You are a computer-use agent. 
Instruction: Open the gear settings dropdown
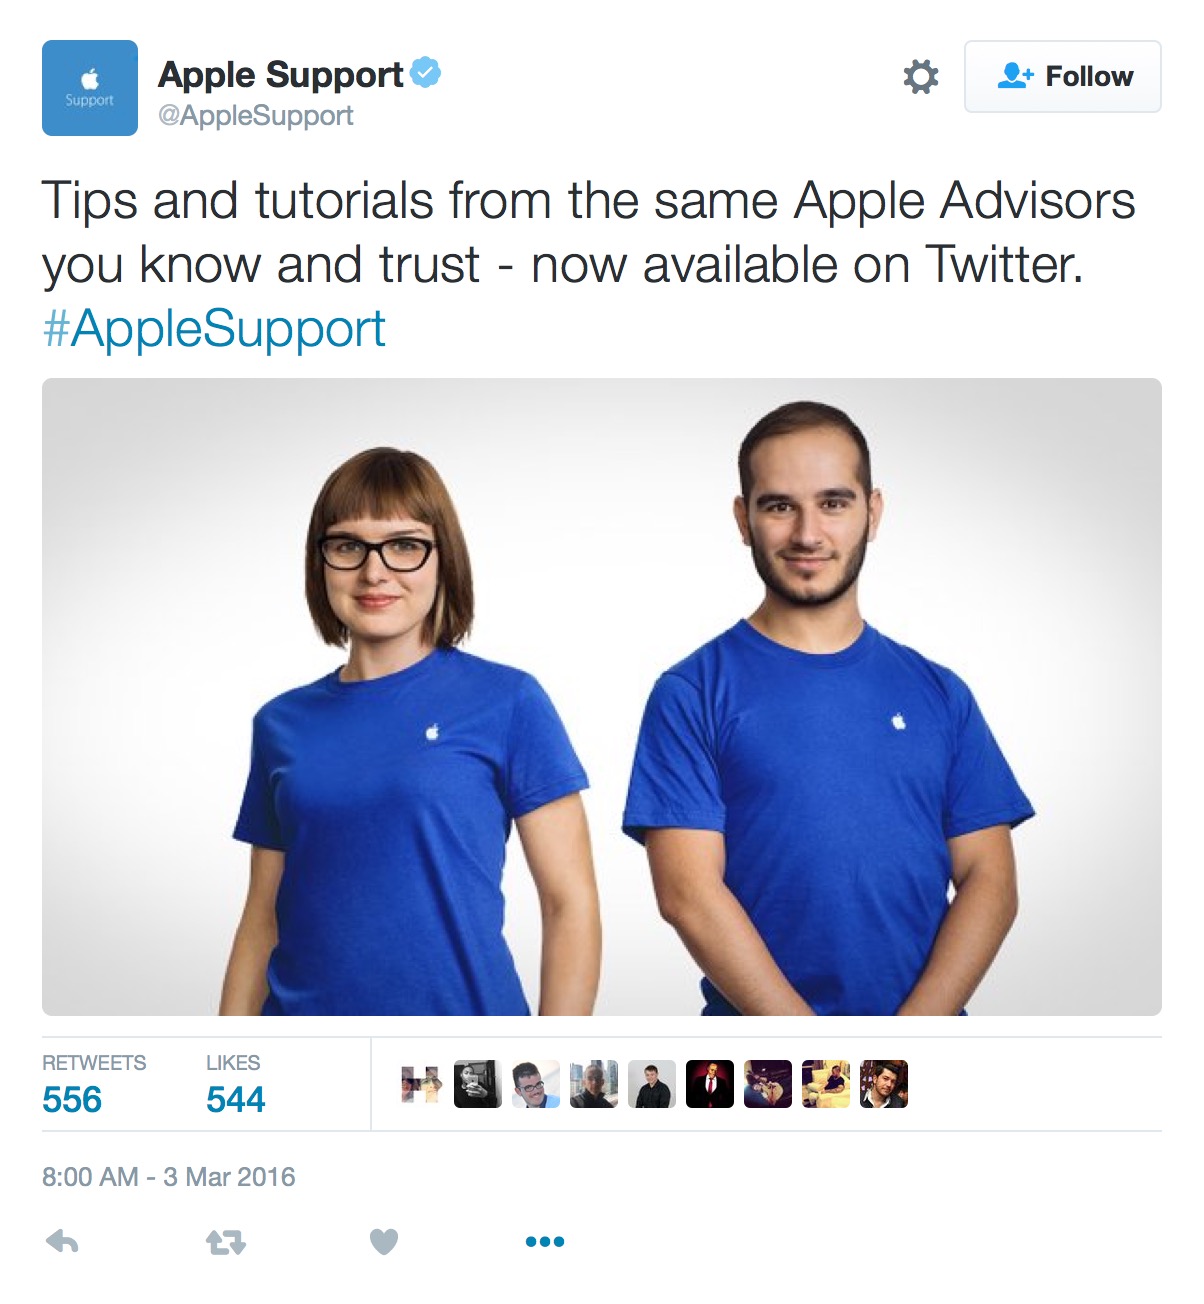coord(921,76)
